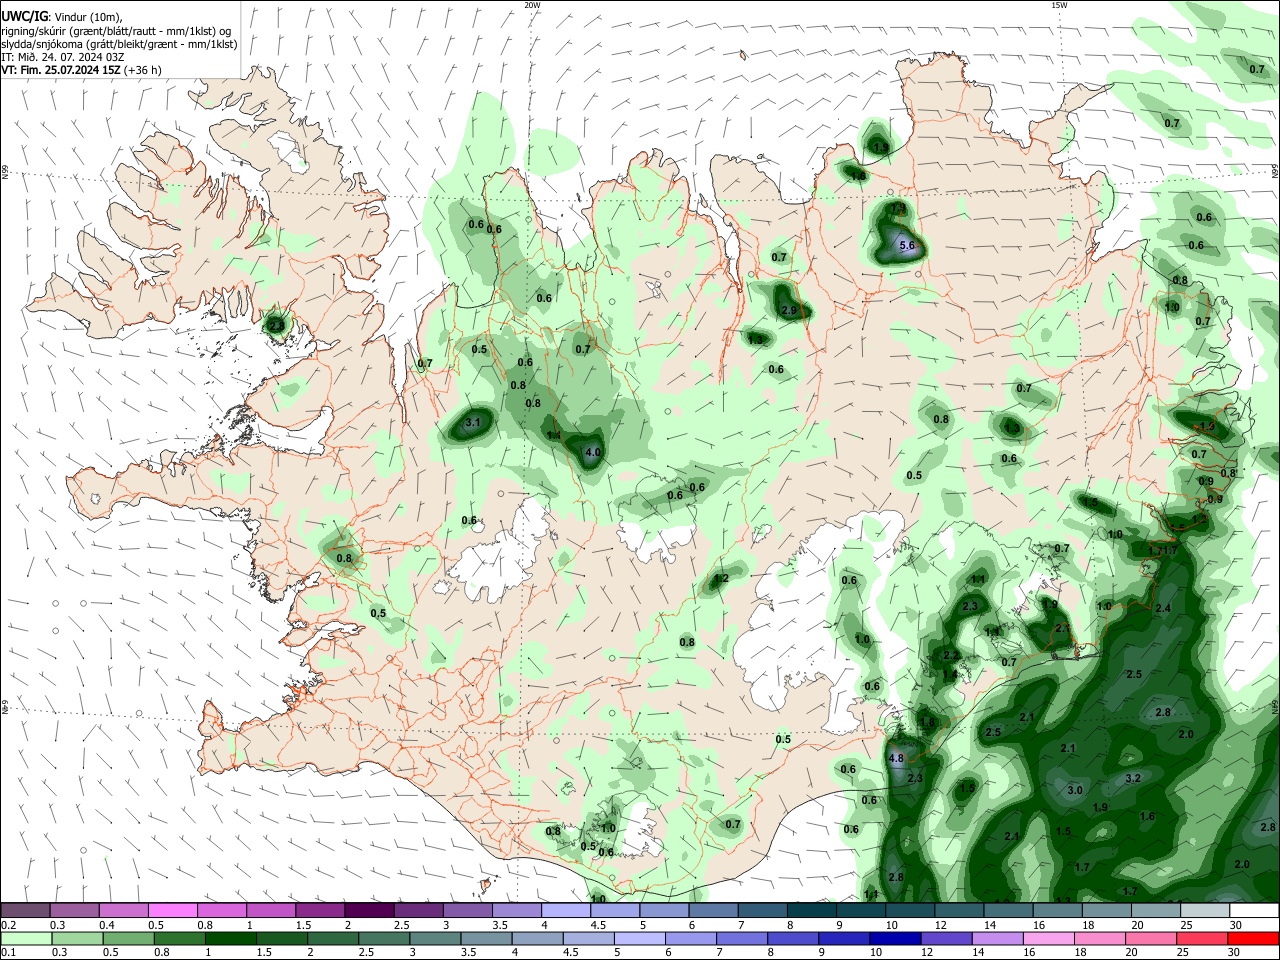Pick the darkest purple 2 swatch in the snow scale
The height and width of the screenshot is (960, 1280).
point(369,911)
